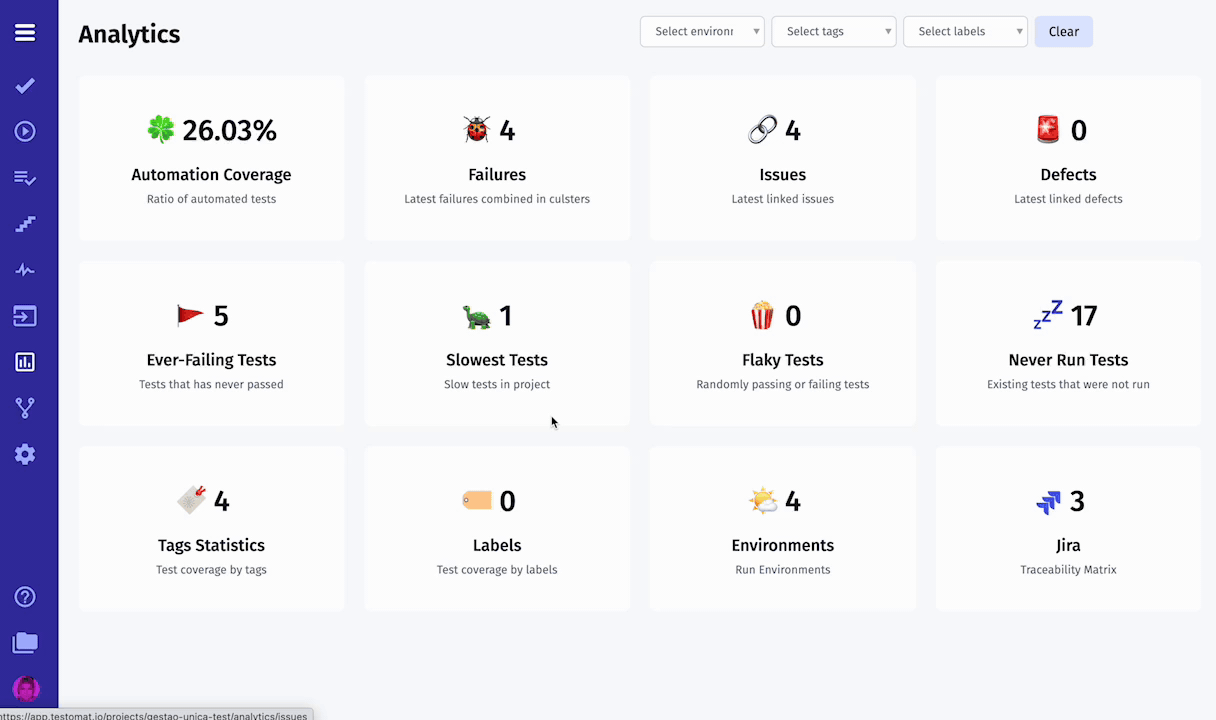1216x720 pixels.
Task: Open the Failures analytics card
Action: [x=497, y=158]
